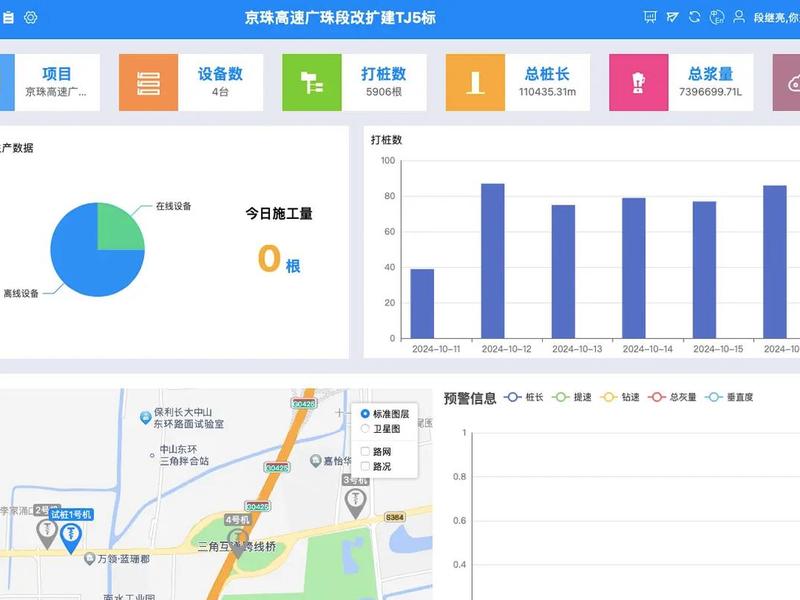Open the 总浆量 card

[681, 83]
